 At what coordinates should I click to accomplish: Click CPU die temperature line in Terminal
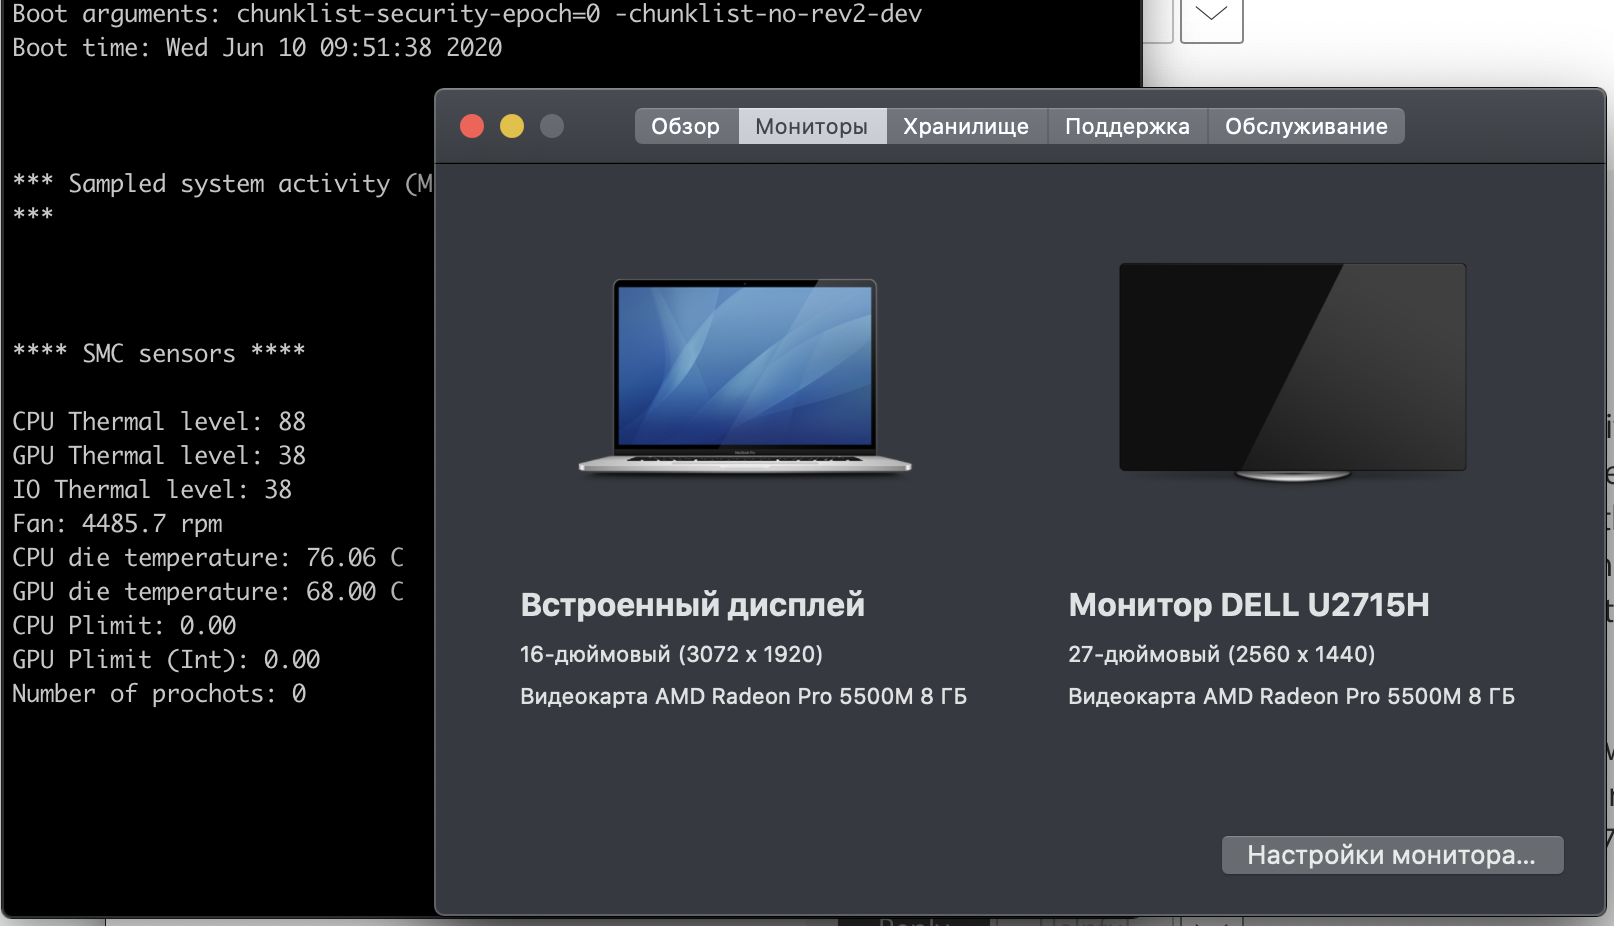[208, 557]
